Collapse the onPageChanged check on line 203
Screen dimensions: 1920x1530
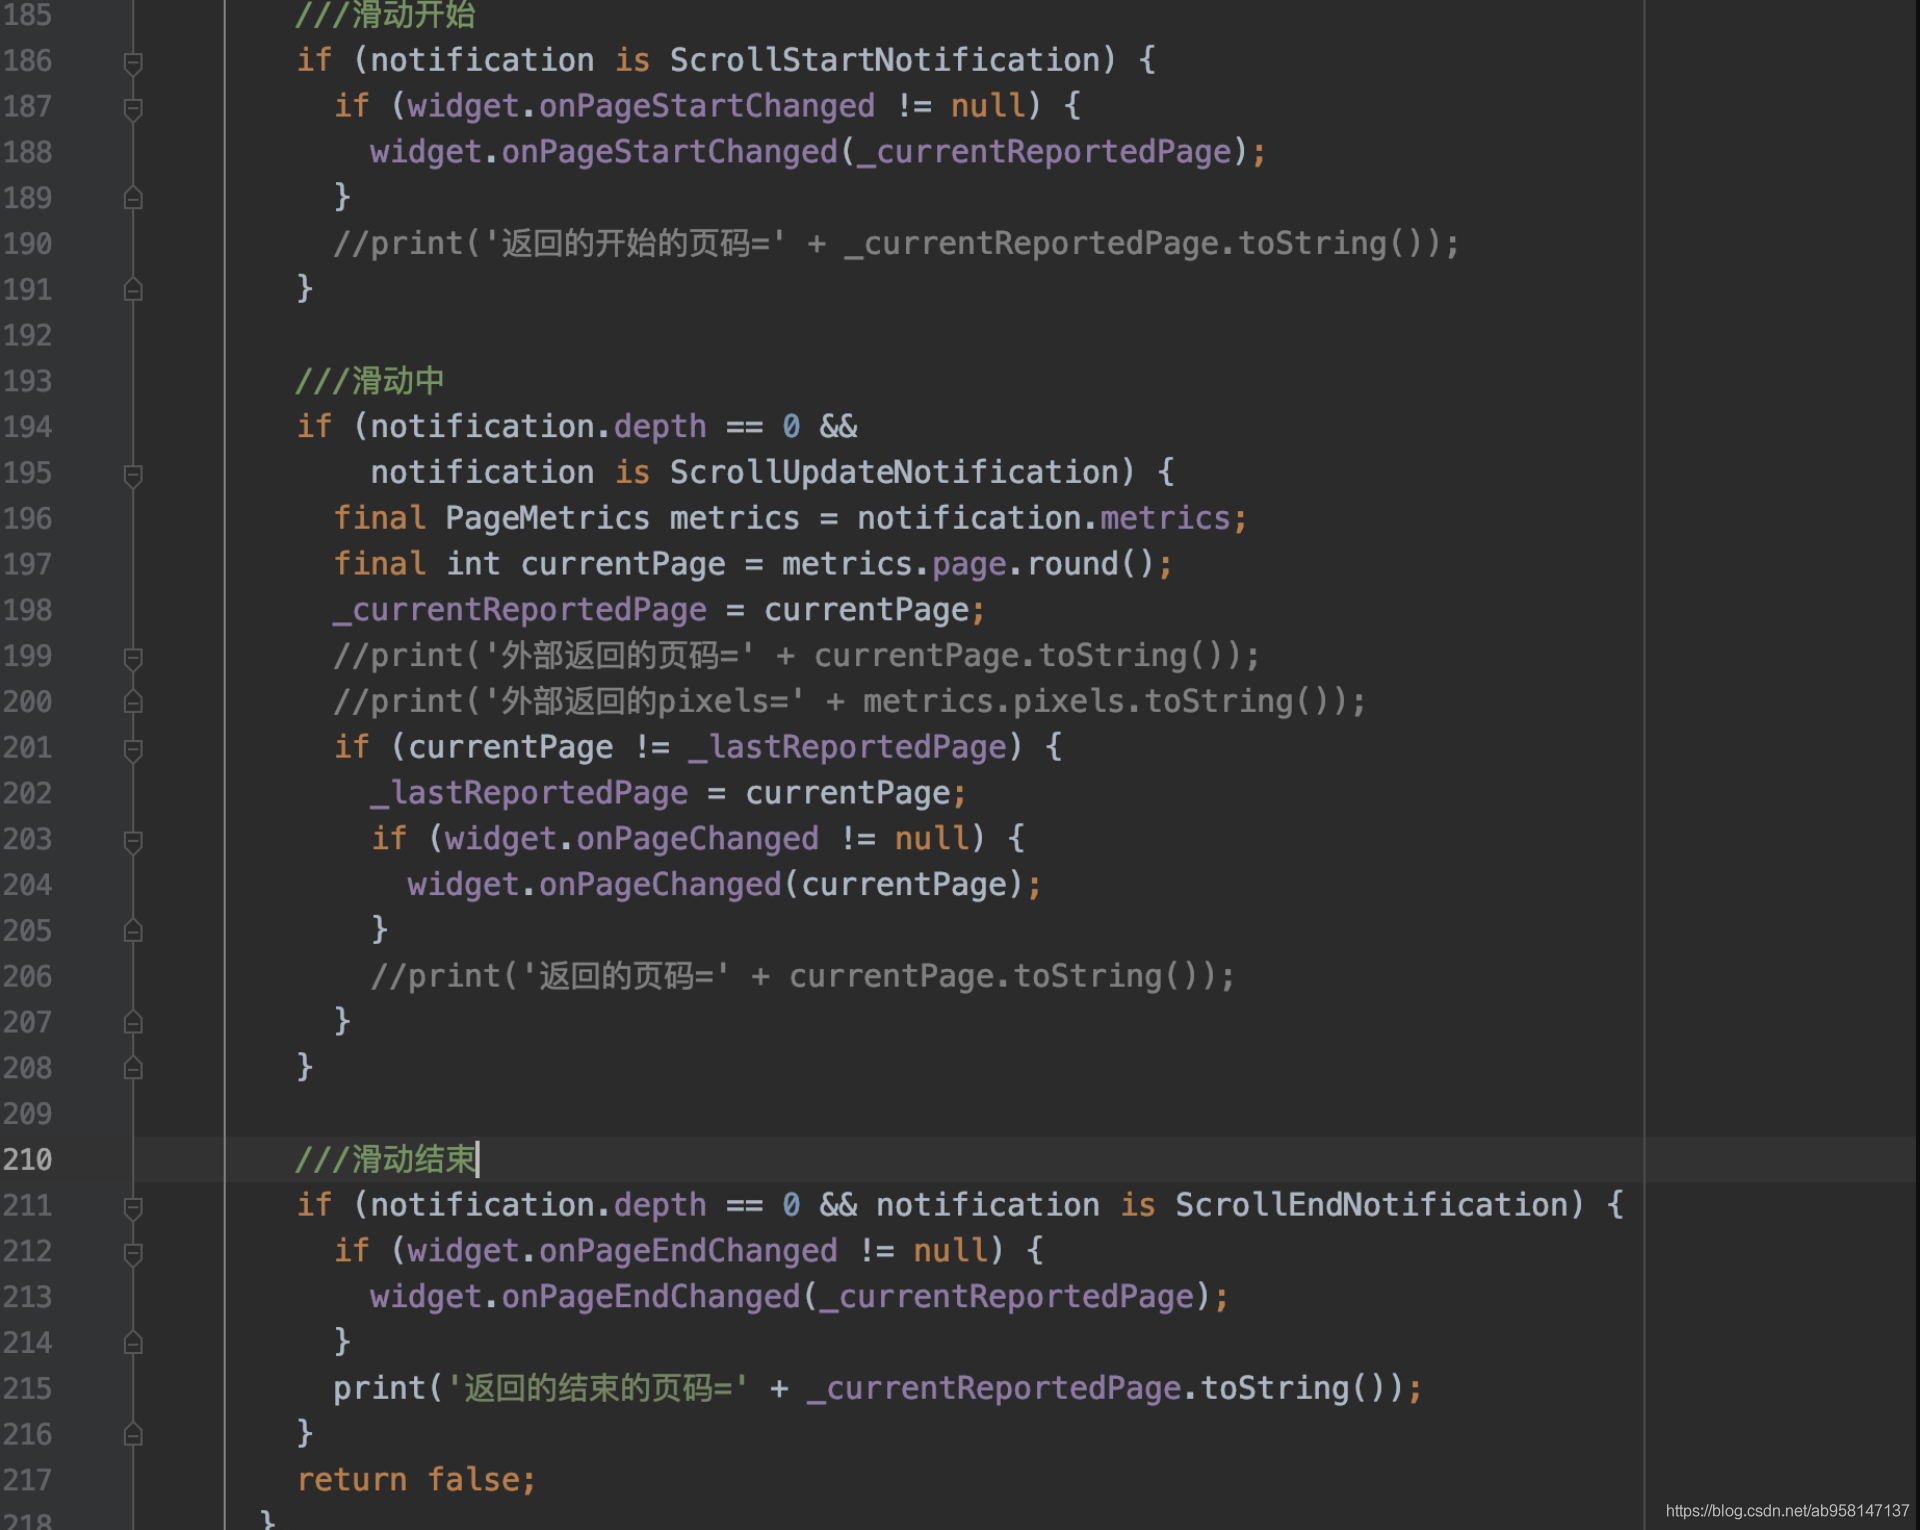[x=133, y=841]
